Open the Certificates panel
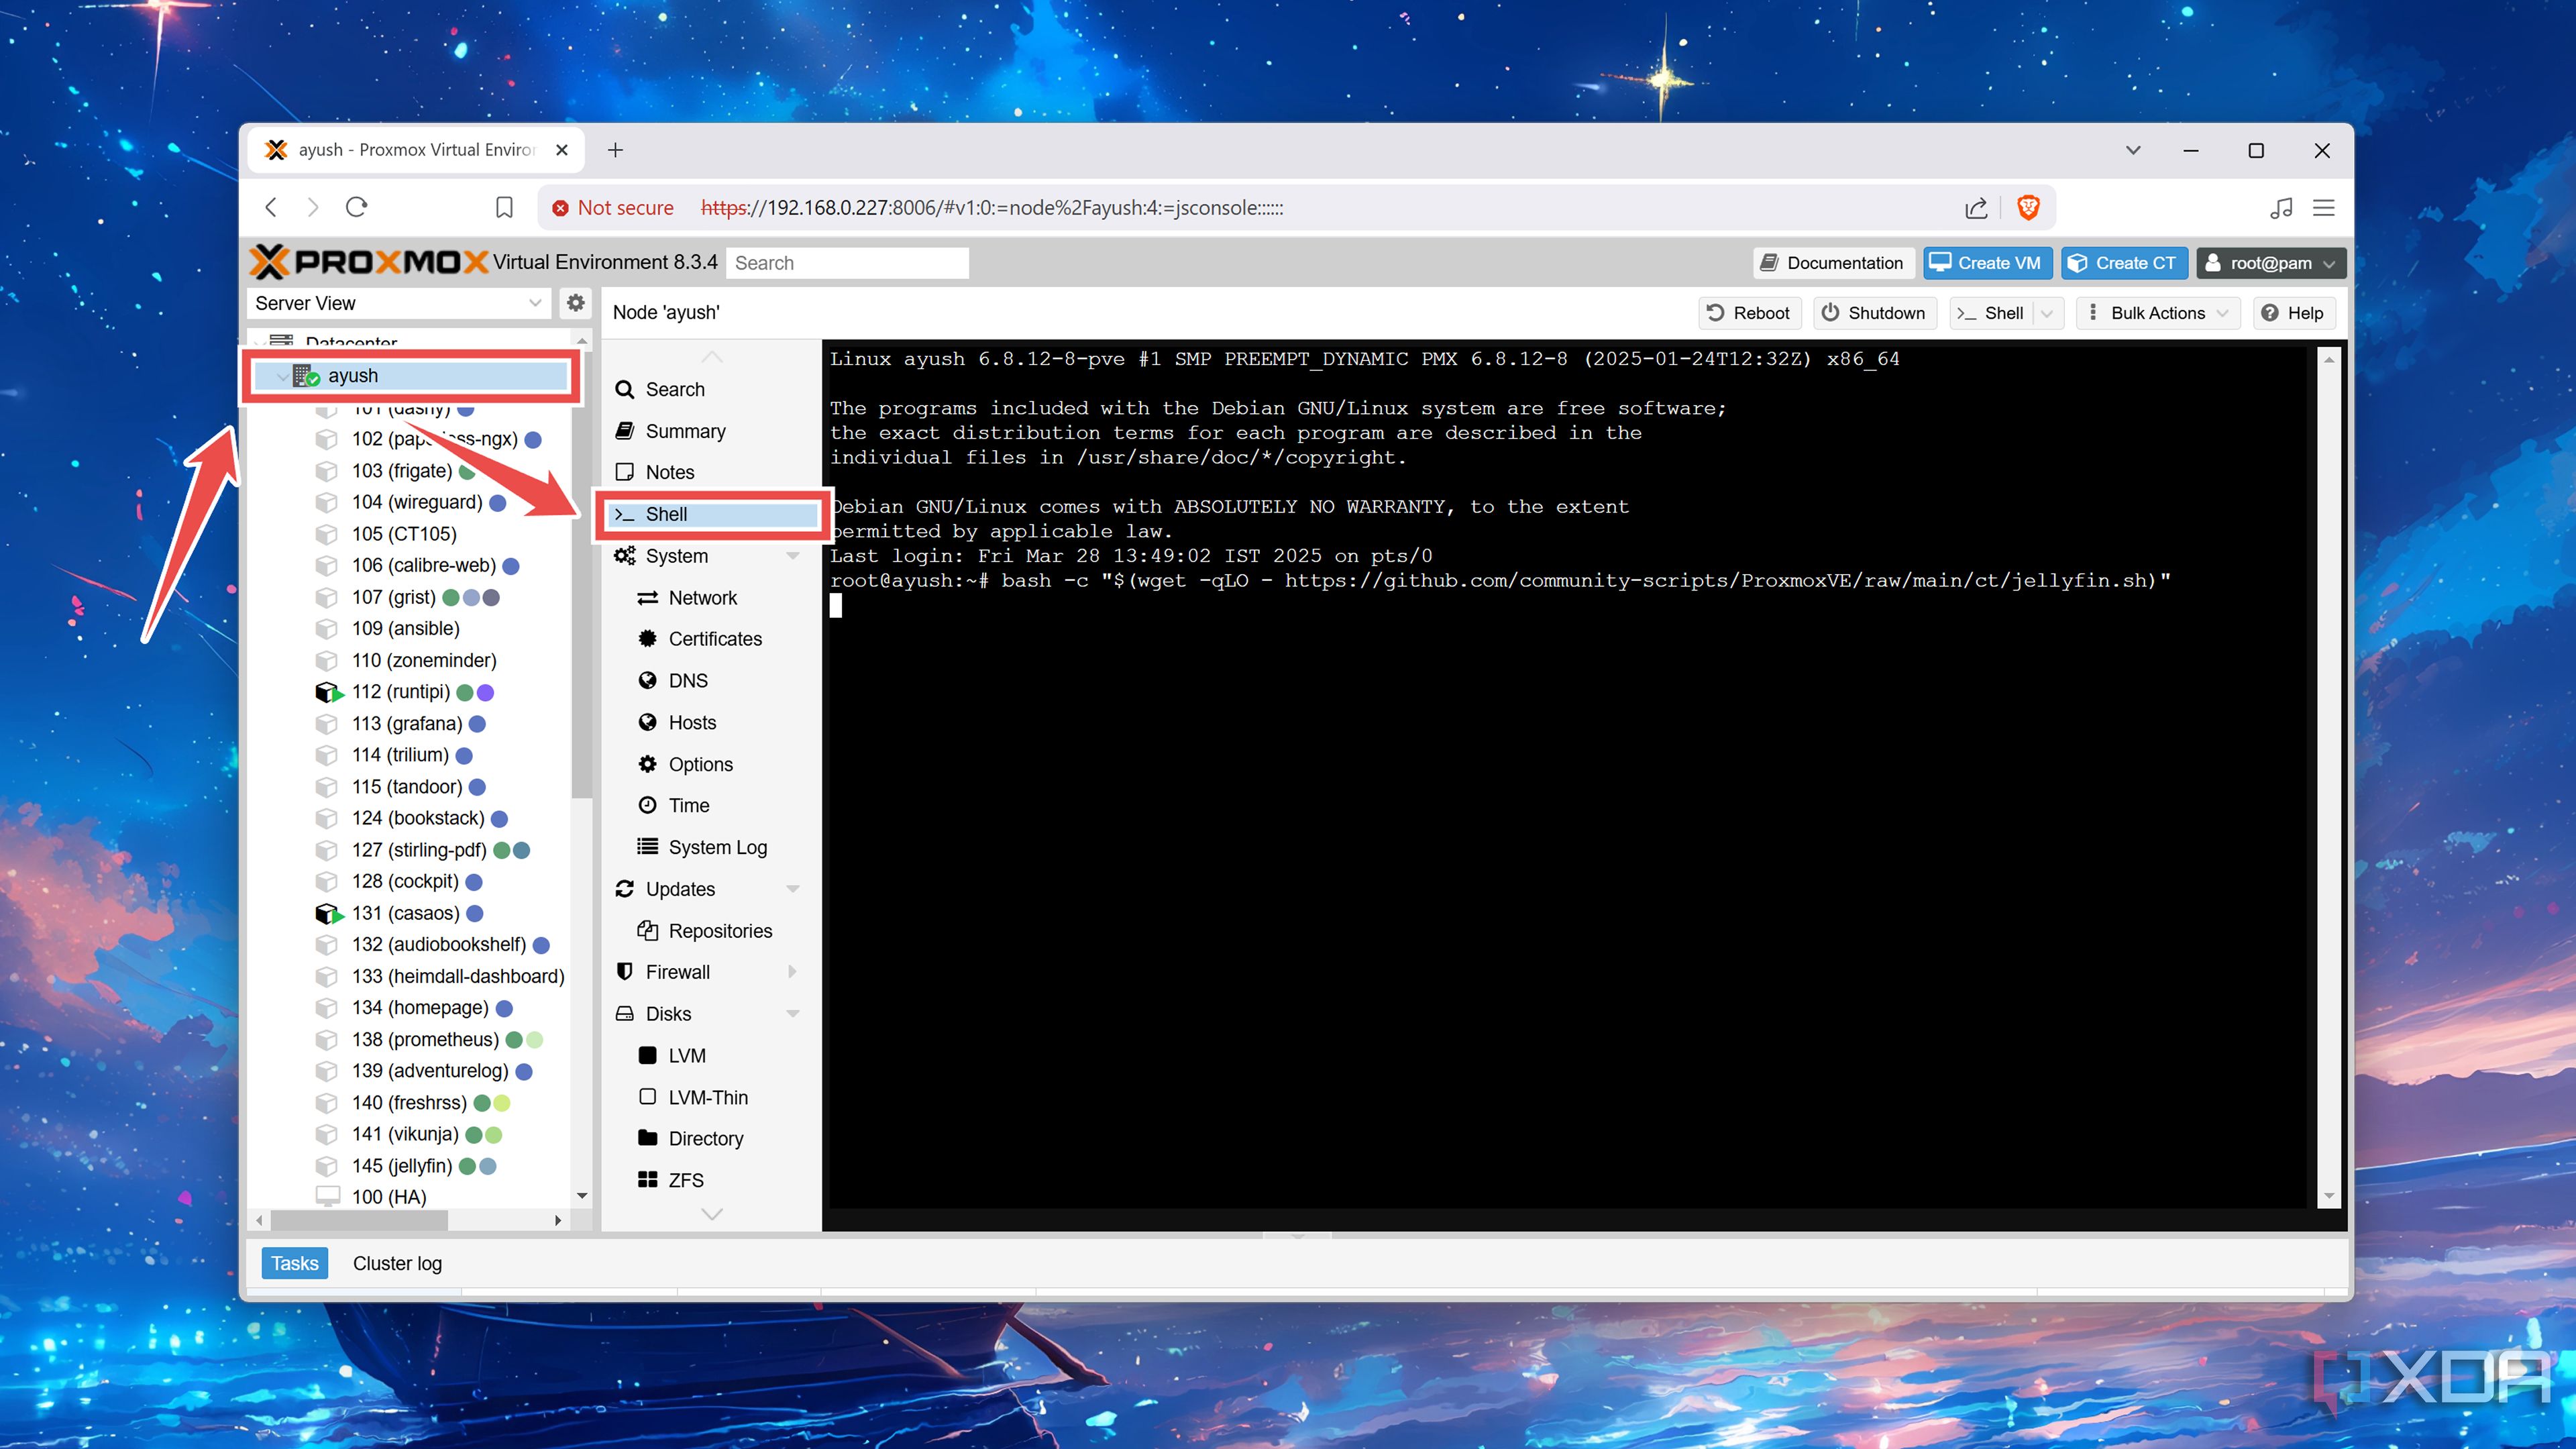The image size is (2576, 1449). 649,639
